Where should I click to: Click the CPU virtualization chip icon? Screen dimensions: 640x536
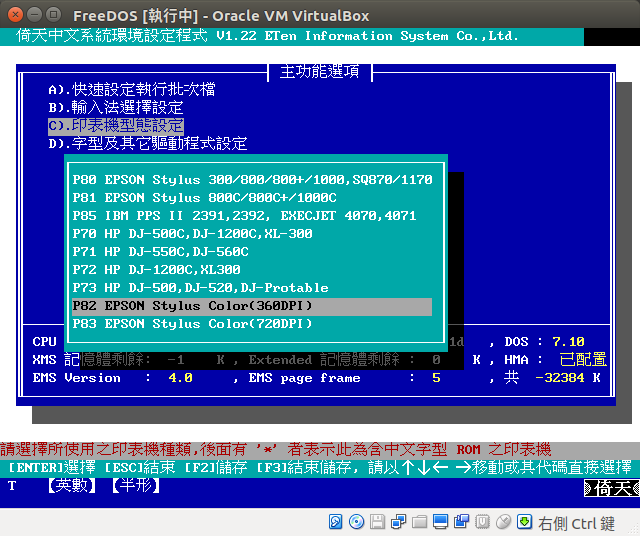click(x=482, y=522)
